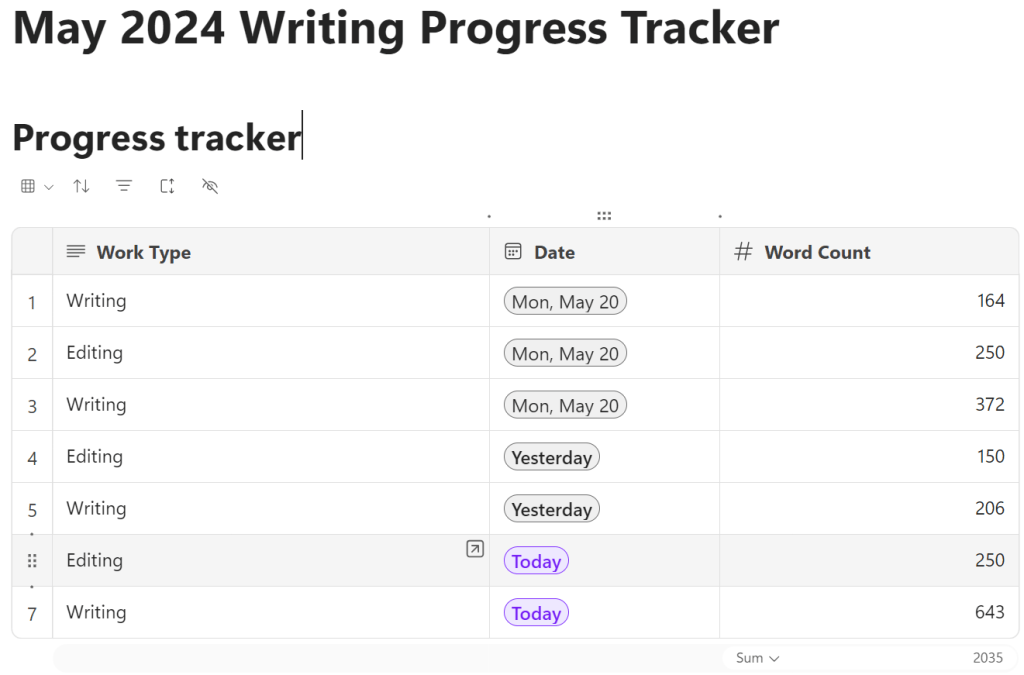Open the table view switcher icon

click(x=28, y=186)
